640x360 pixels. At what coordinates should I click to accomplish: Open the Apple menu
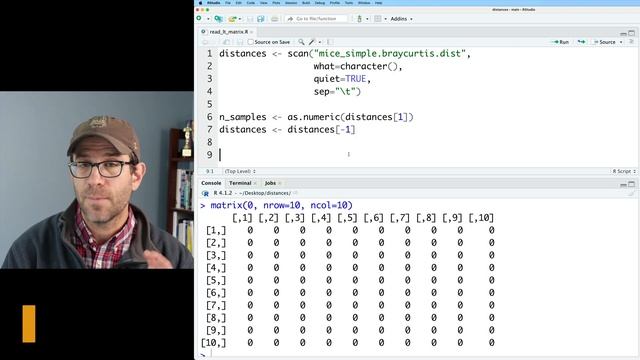coord(200,3)
